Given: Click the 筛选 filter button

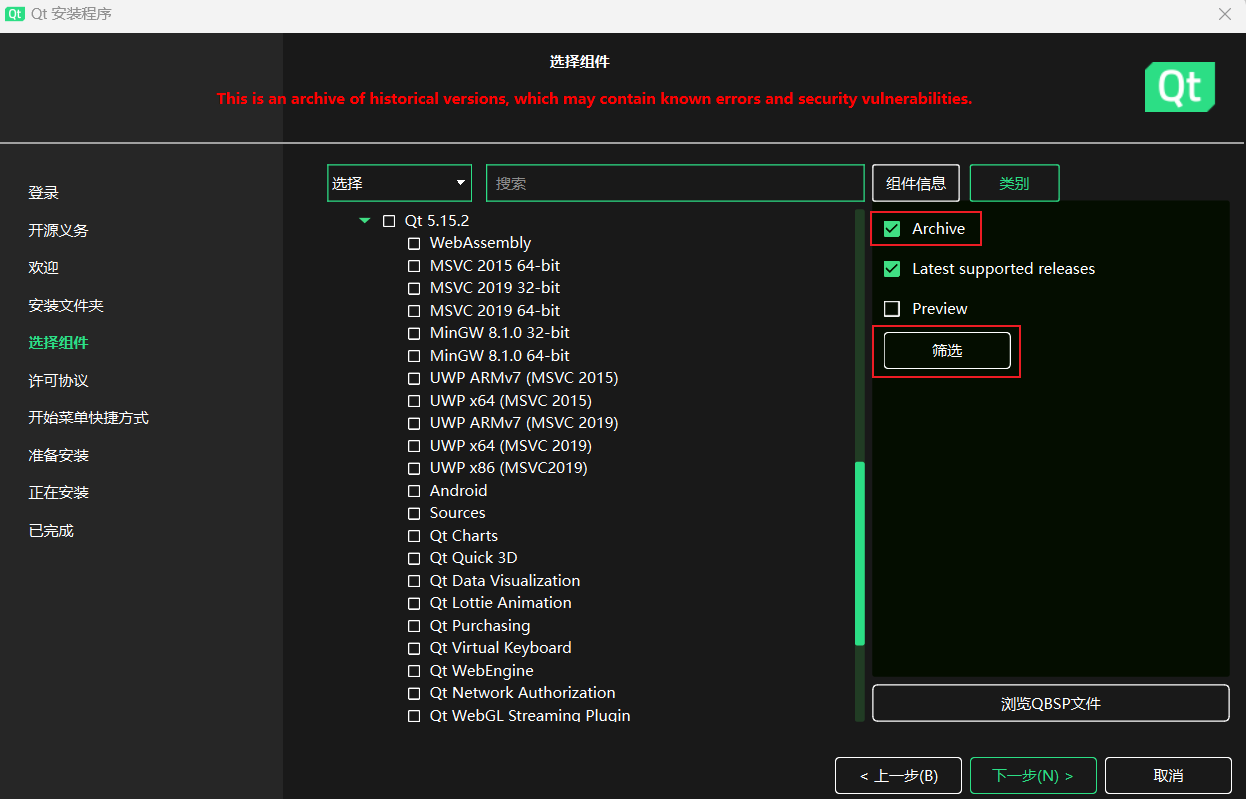Looking at the screenshot, I should click(x=947, y=351).
